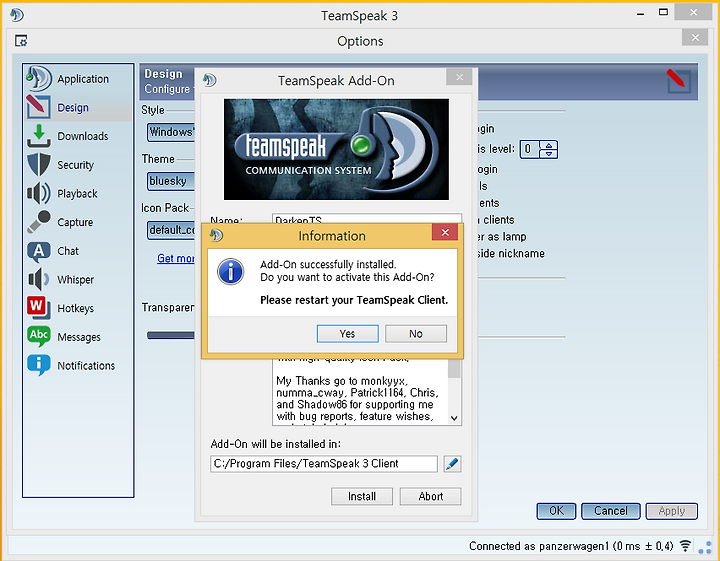Viewport: 720px width, 561px height.
Task: Click the level value field showing 0
Action: (x=530, y=149)
